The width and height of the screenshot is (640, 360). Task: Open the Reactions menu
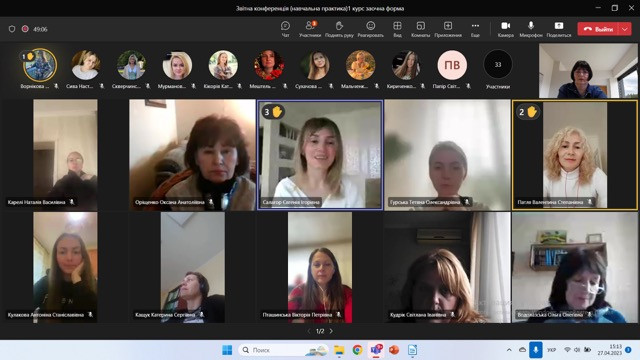coord(371,29)
